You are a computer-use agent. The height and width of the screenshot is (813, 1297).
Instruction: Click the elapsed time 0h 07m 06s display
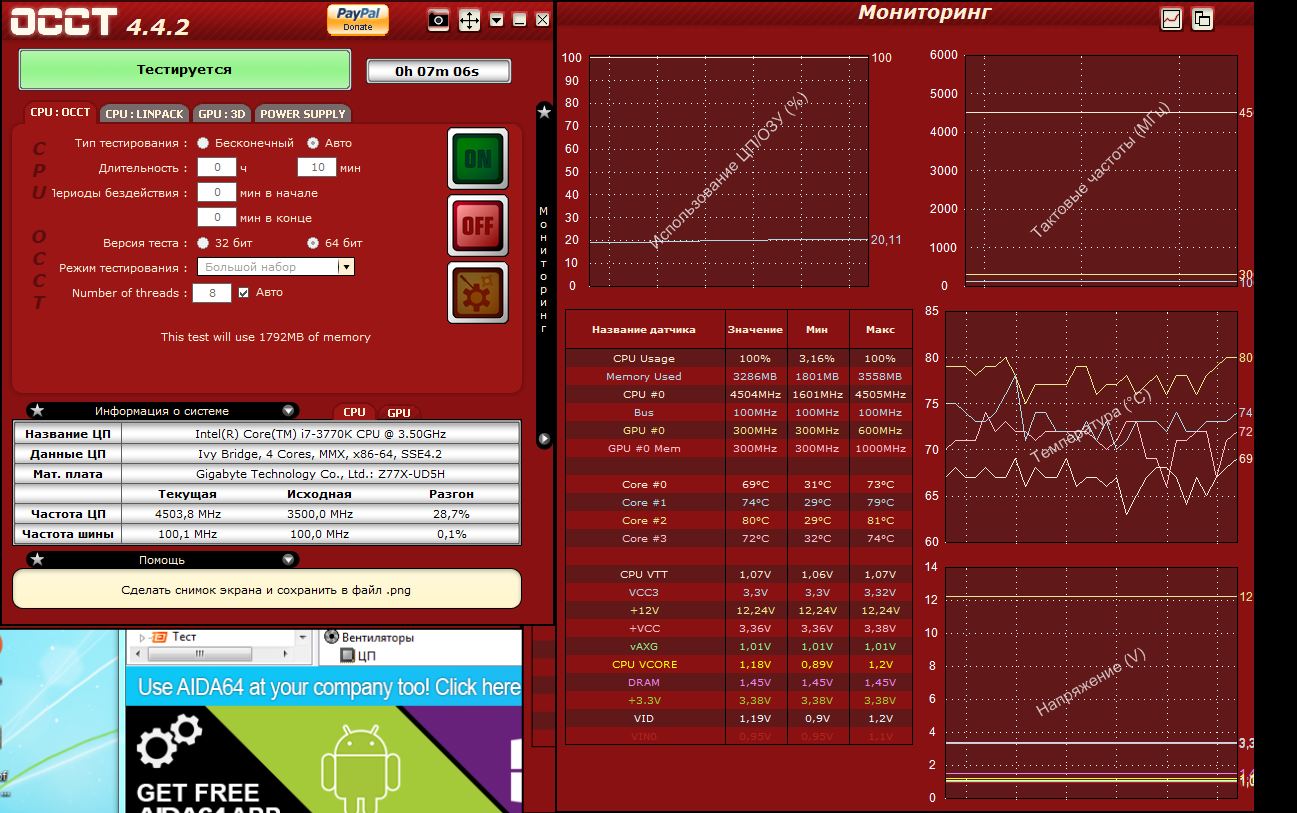(x=438, y=71)
